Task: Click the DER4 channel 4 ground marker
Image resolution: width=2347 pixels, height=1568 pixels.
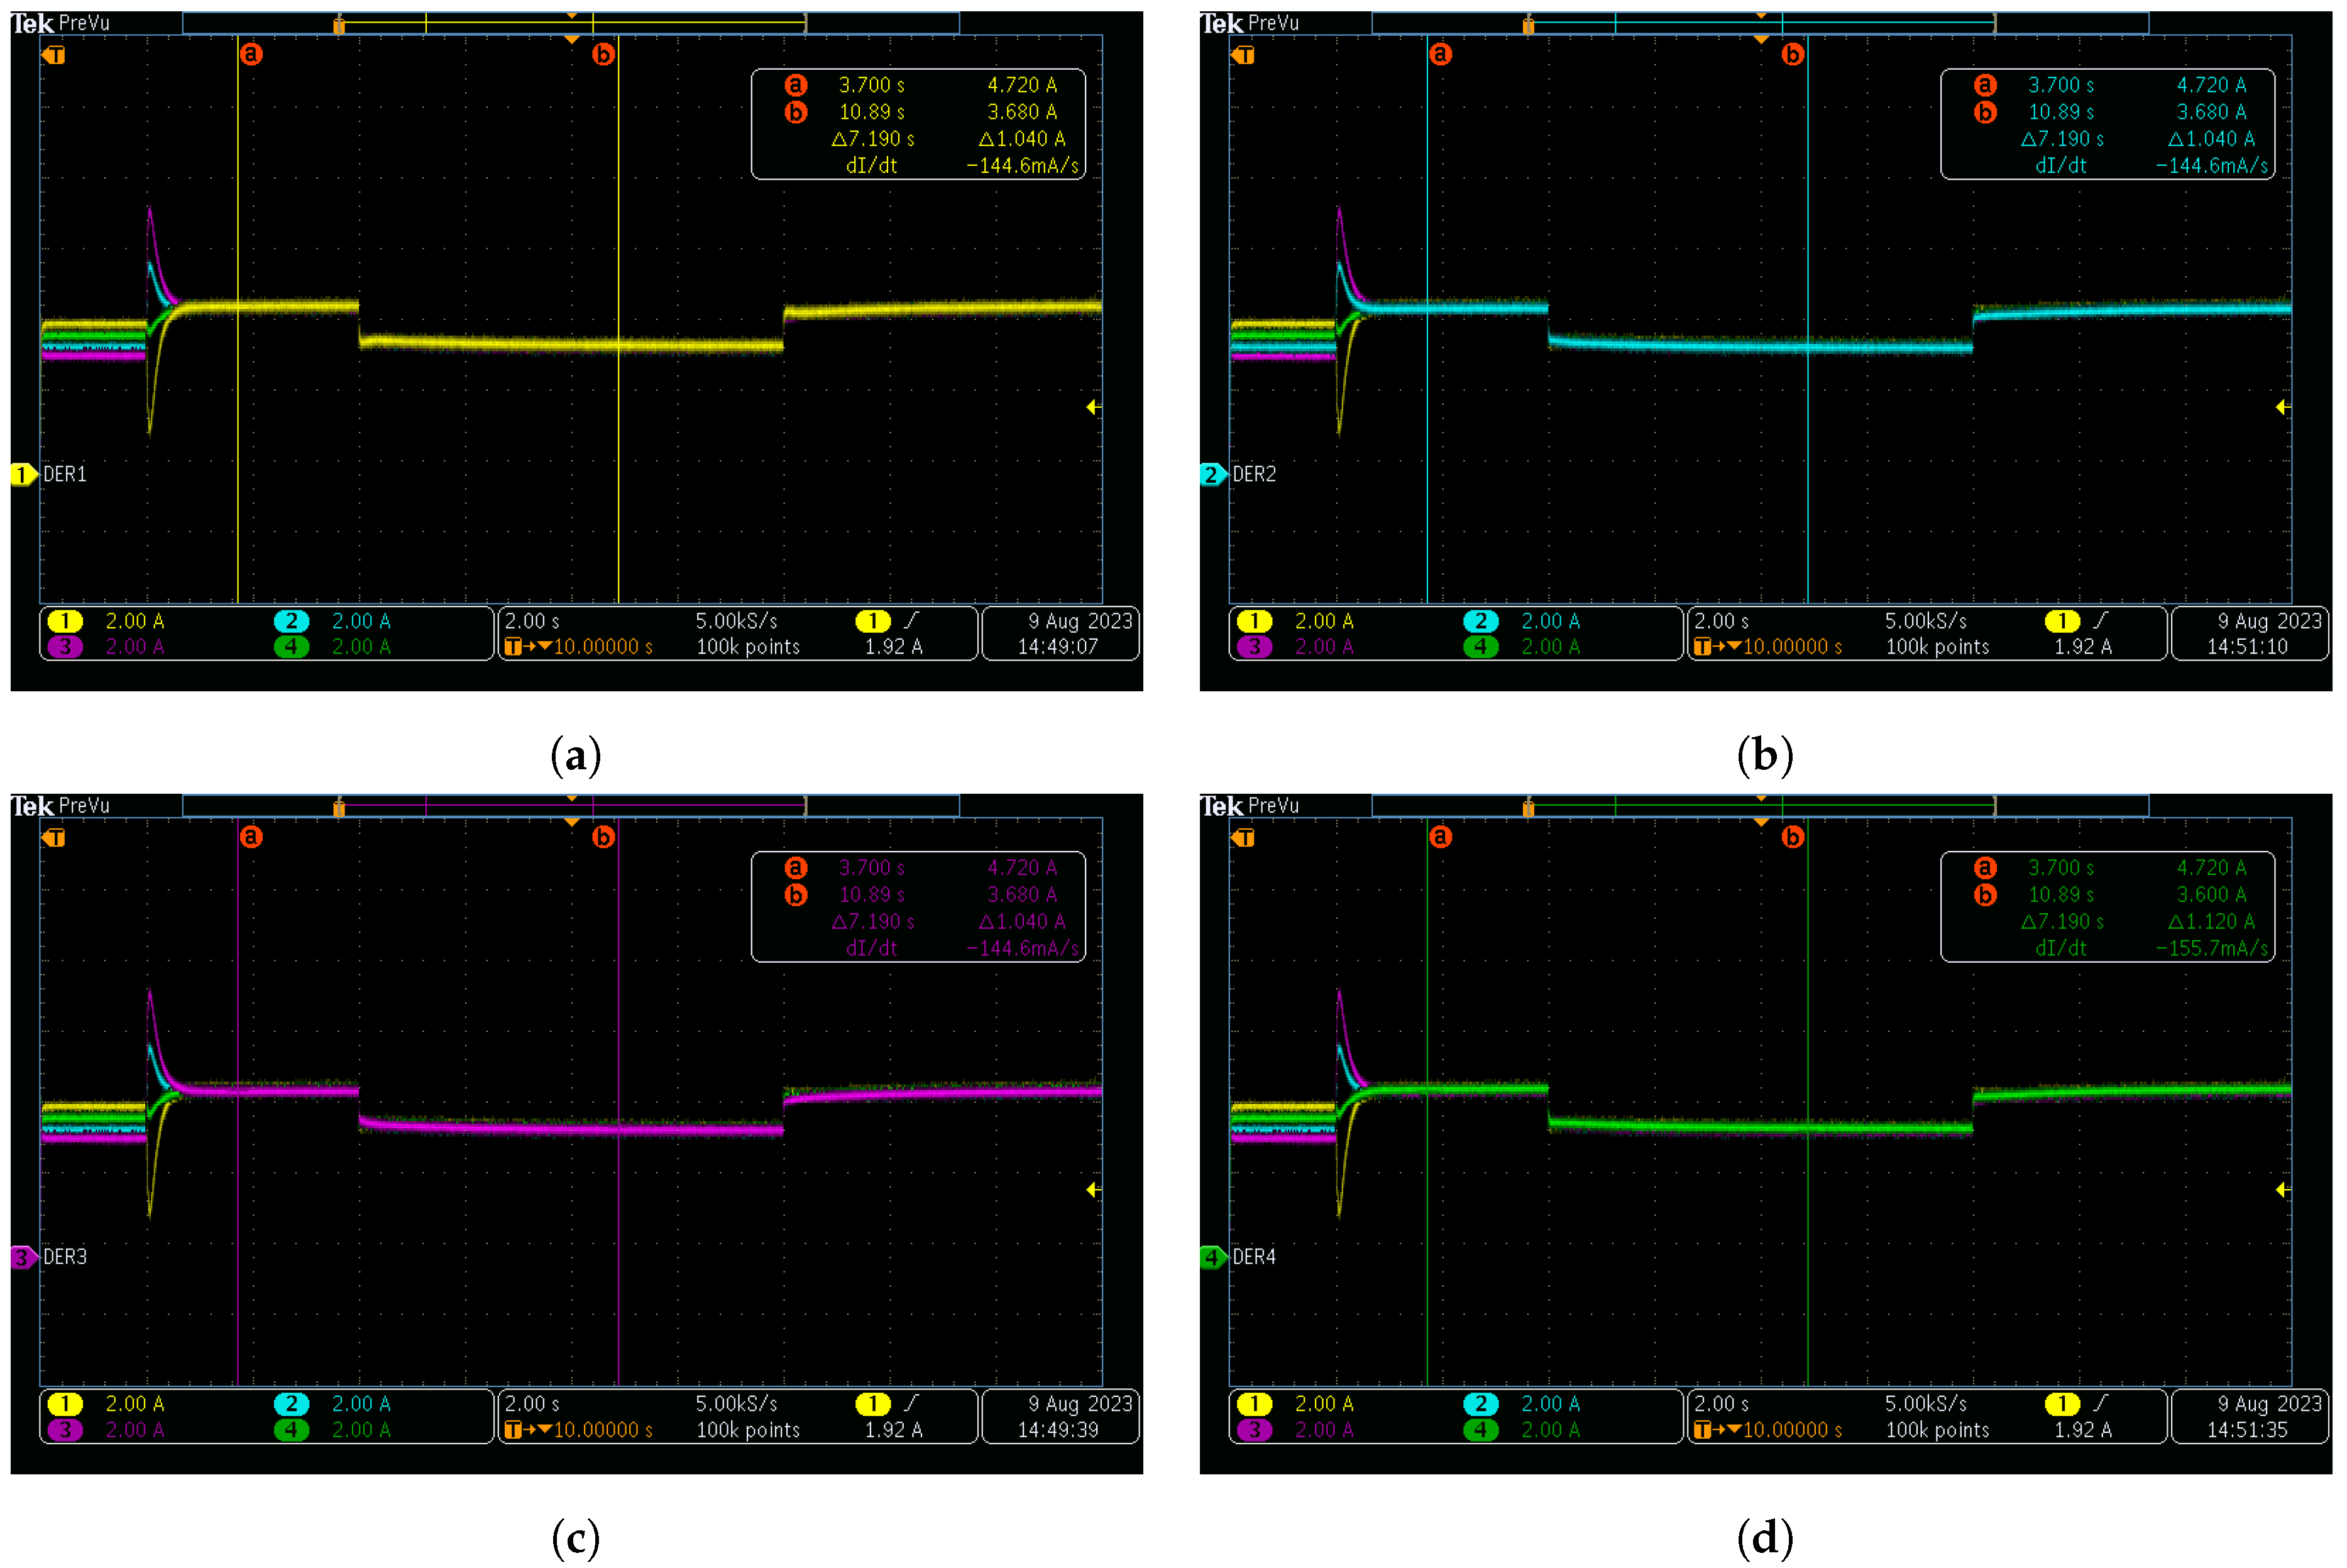Action: [1211, 1257]
